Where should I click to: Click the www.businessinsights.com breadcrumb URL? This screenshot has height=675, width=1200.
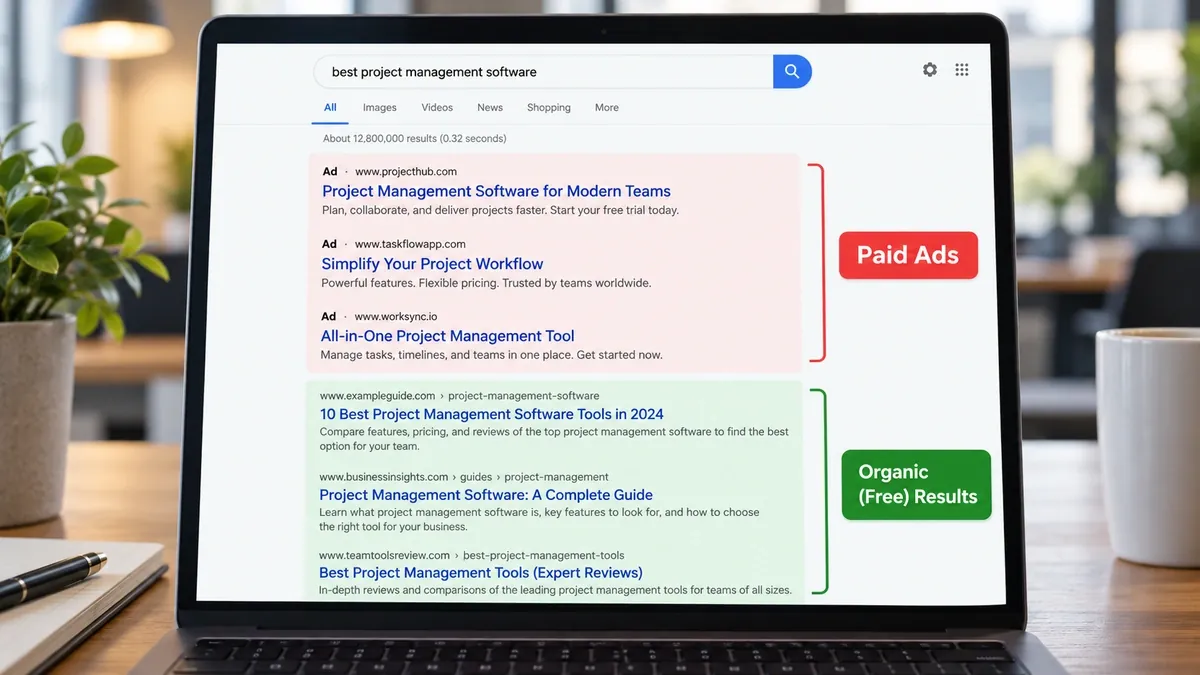(464, 477)
